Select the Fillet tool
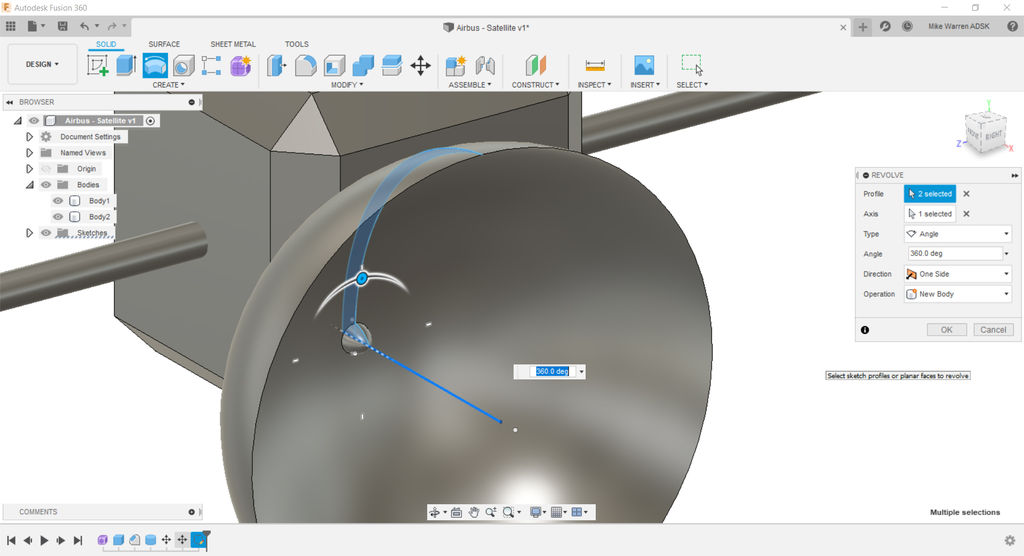1024x556 pixels. coord(306,65)
